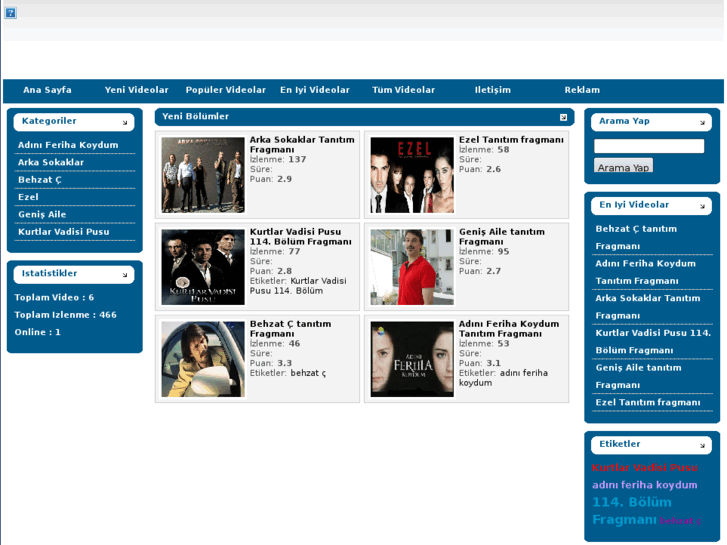Click the red Kurtlar Vadisi Pusu tag
The height and width of the screenshot is (545, 727).
coord(644,468)
